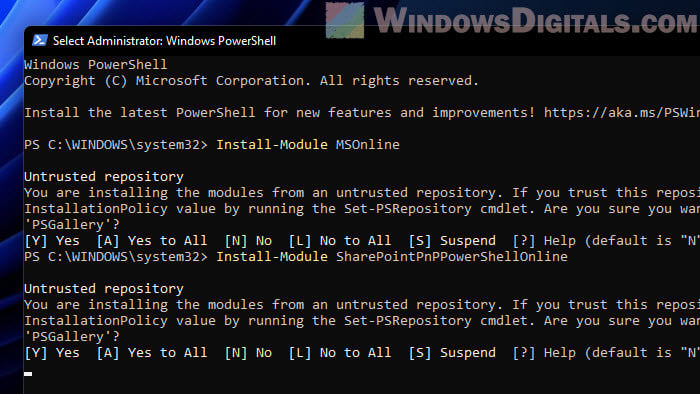Click the 'Install-Module SharePointPnPPowerShellOnline' command
Image resolution: width=700 pixels, height=394 pixels.
coord(392,257)
